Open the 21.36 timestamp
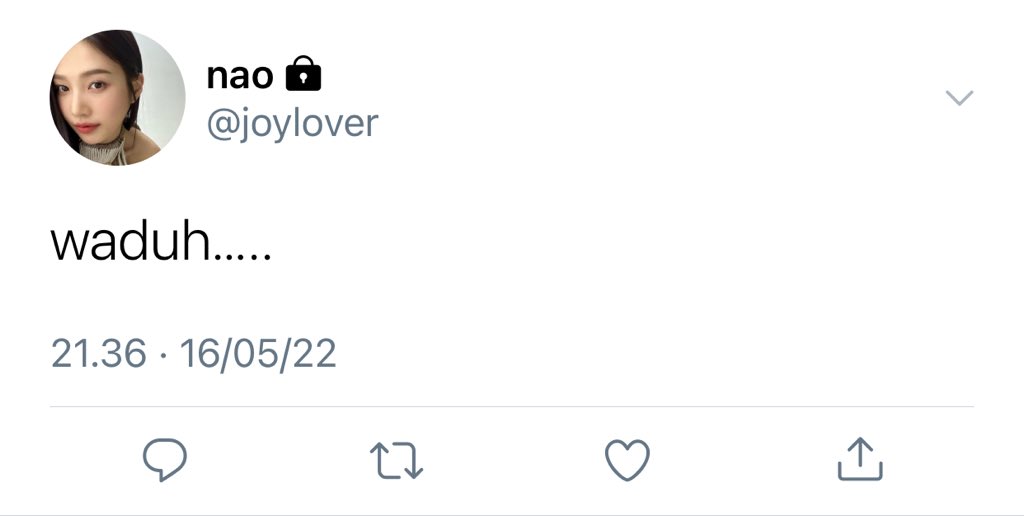 (99, 353)
